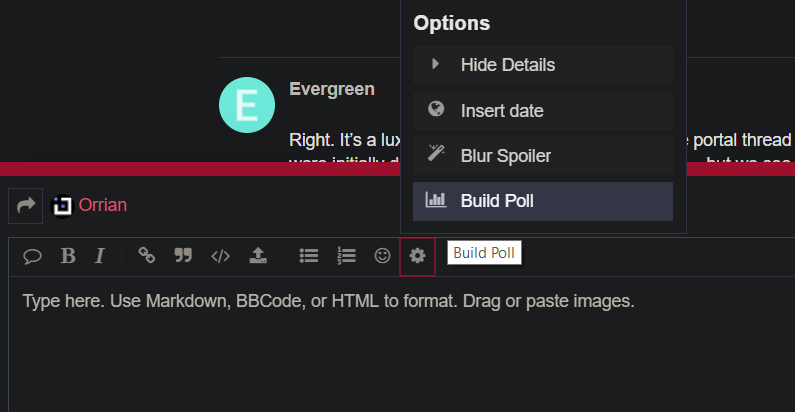The image size is (795, 412).
Task: Apply italic formatting in the composer toolbar
Action: 100,256
